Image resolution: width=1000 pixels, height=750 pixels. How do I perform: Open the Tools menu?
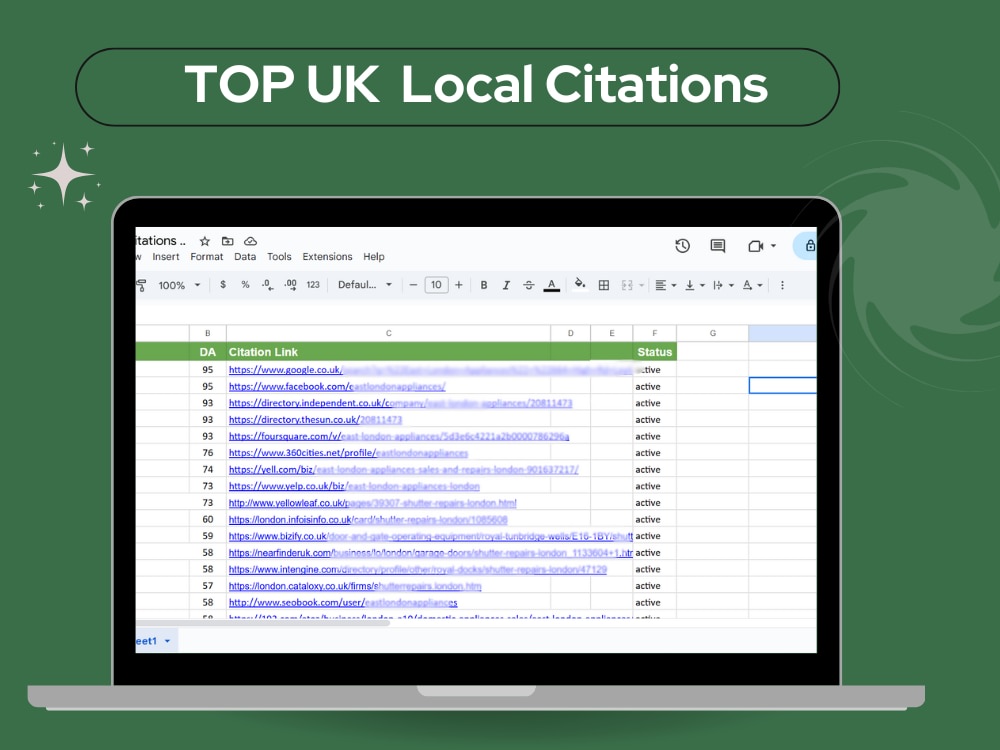coord(279,256)
